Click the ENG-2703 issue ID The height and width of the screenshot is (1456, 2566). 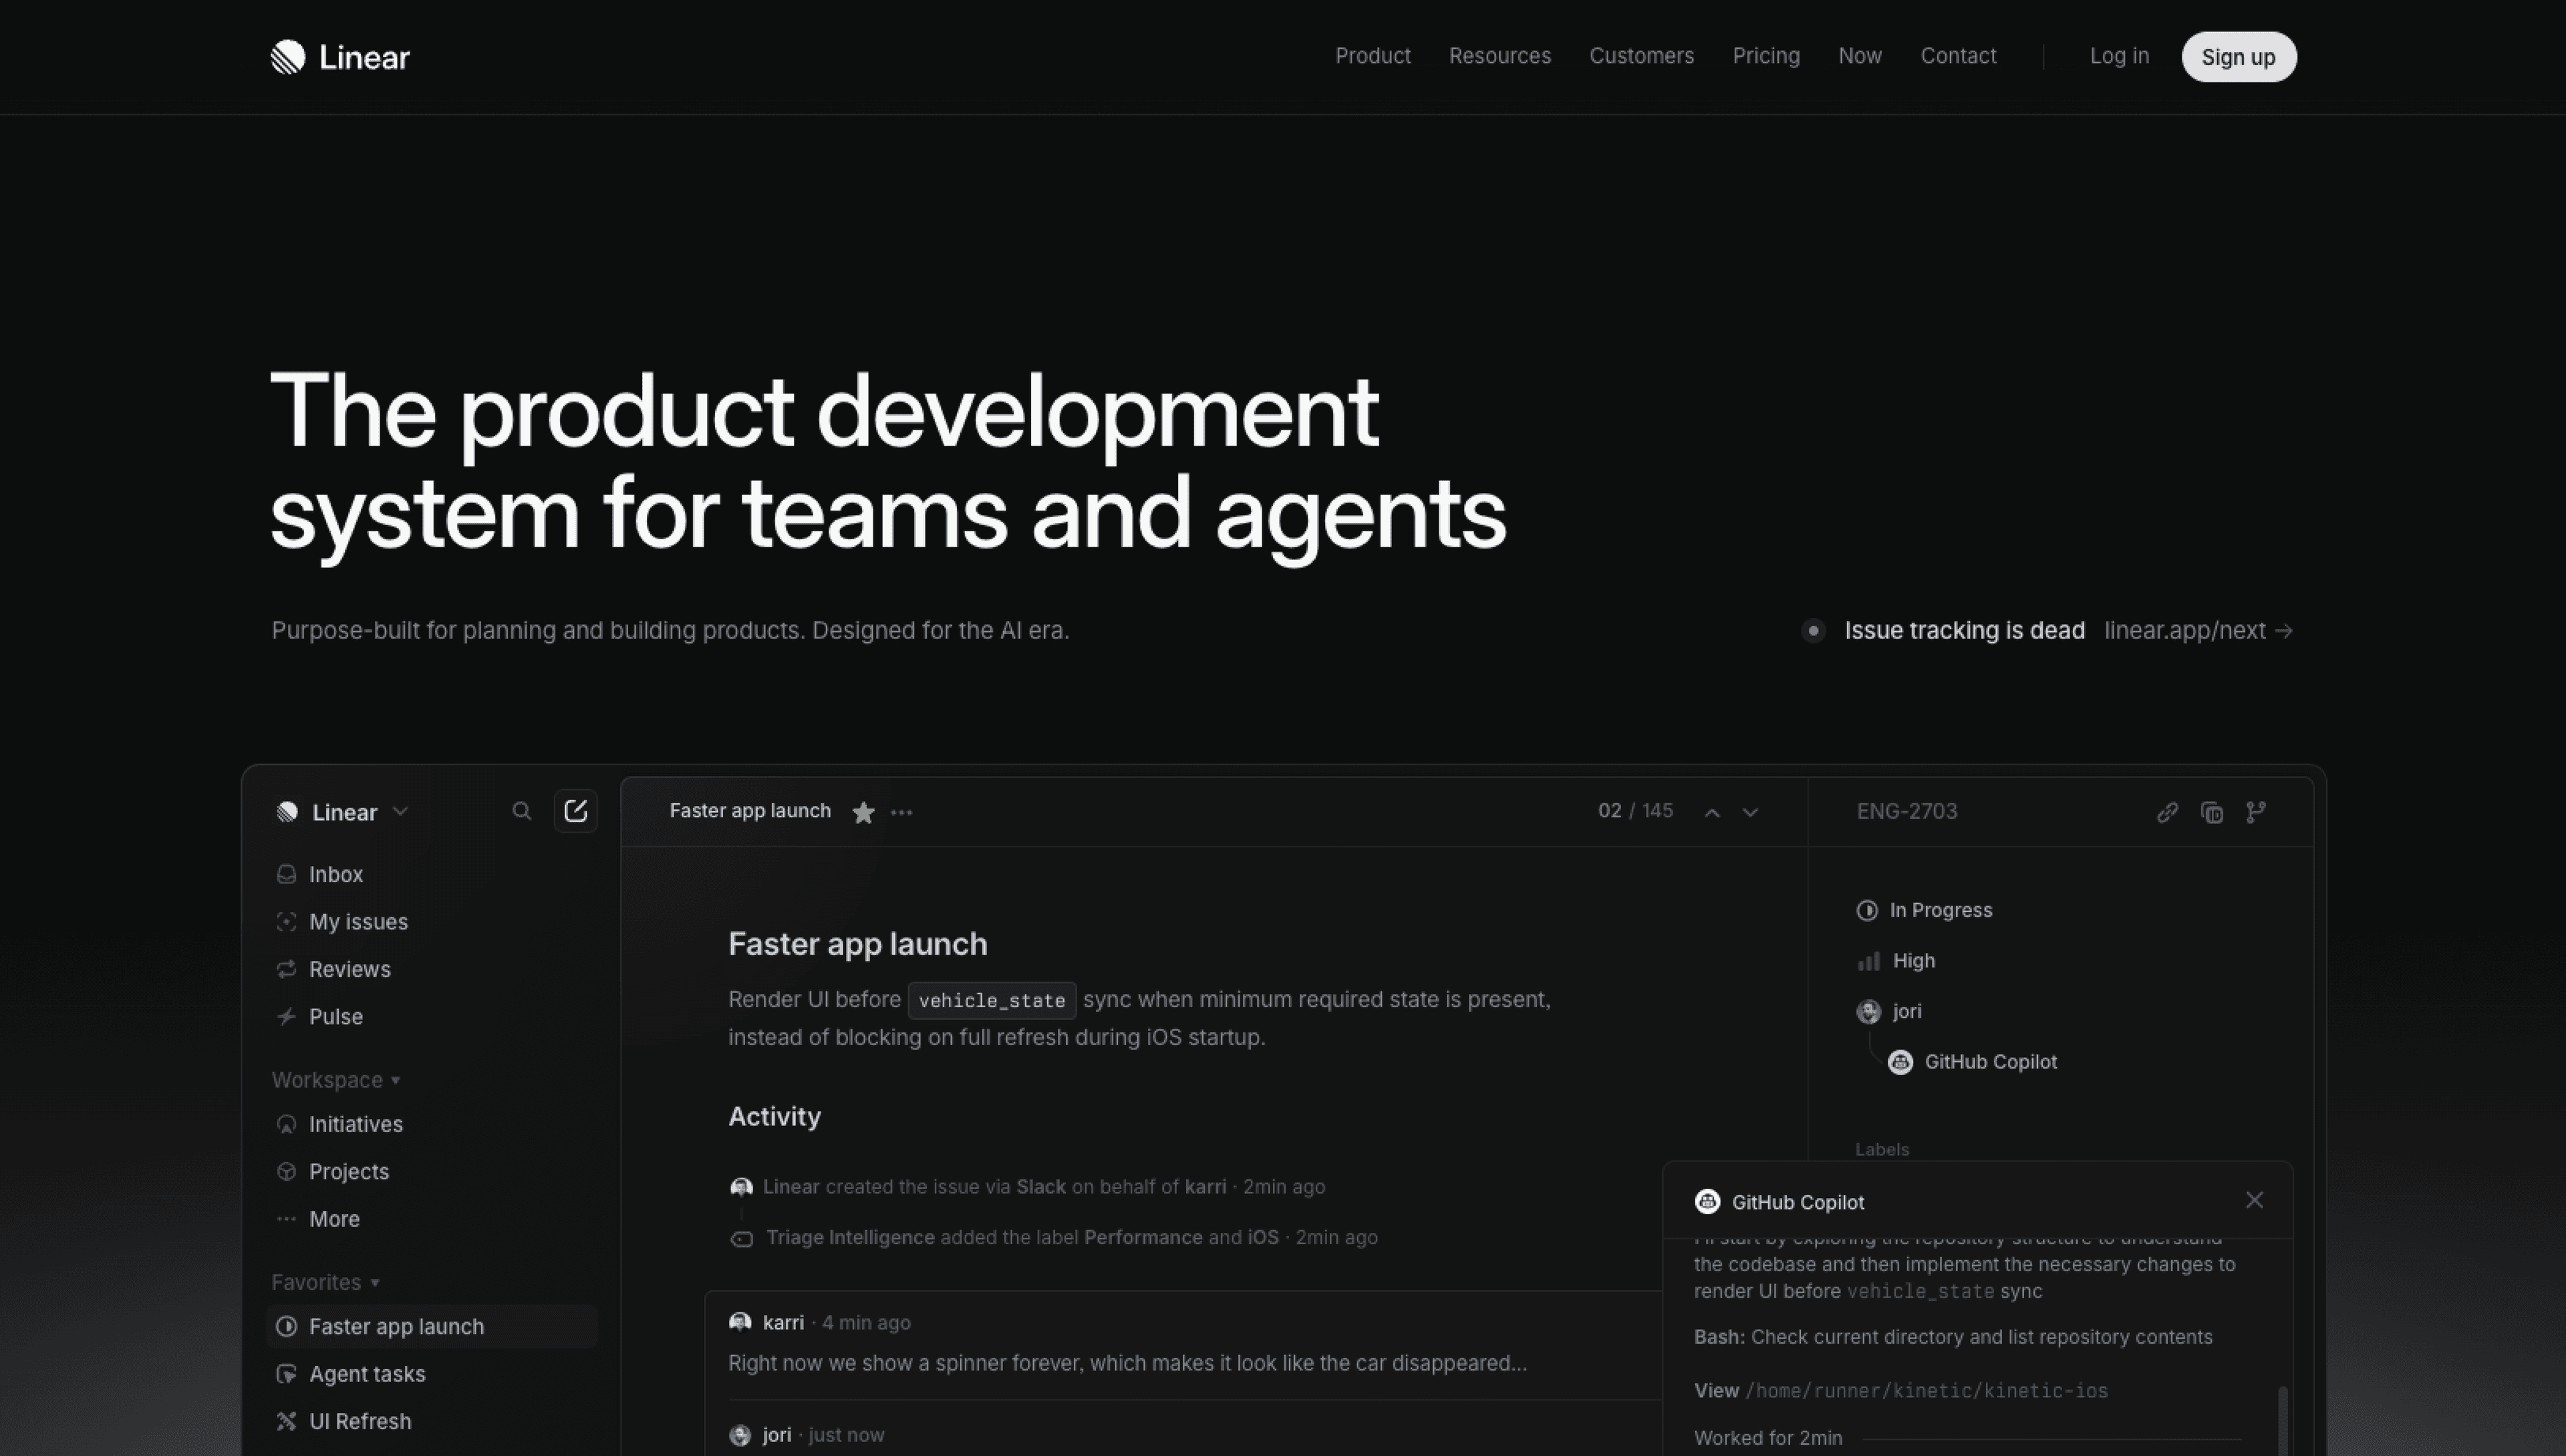(x=1906, y=811)
